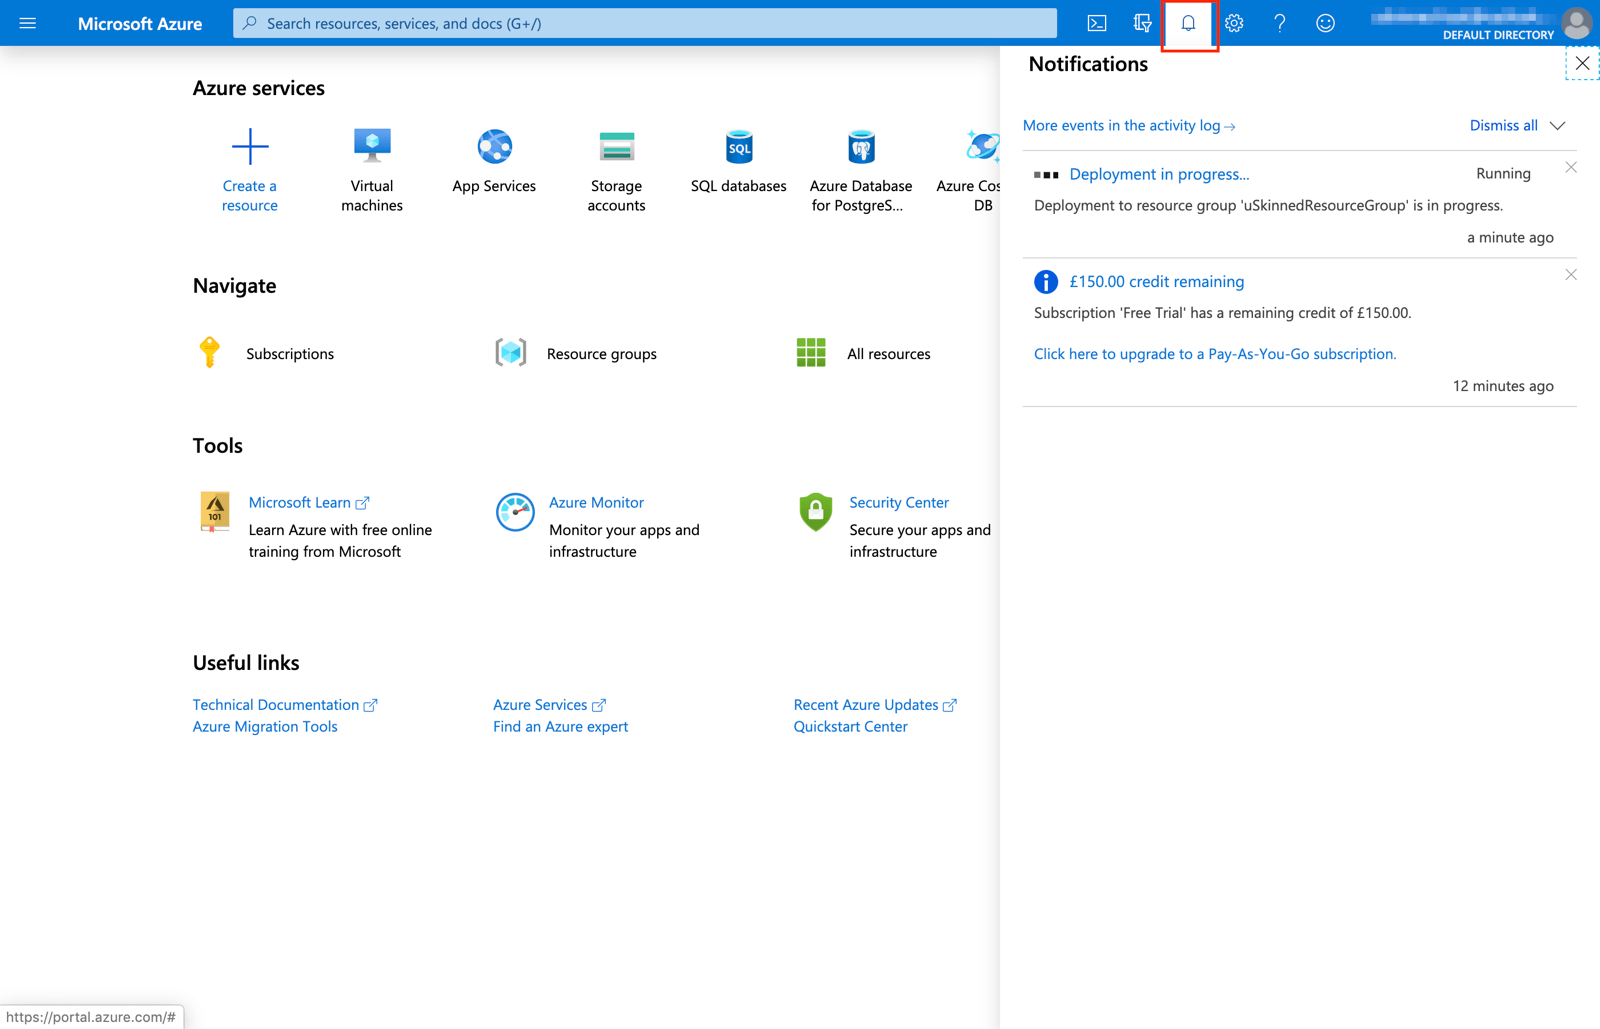Click the Storage accounts label

[616, 196]
